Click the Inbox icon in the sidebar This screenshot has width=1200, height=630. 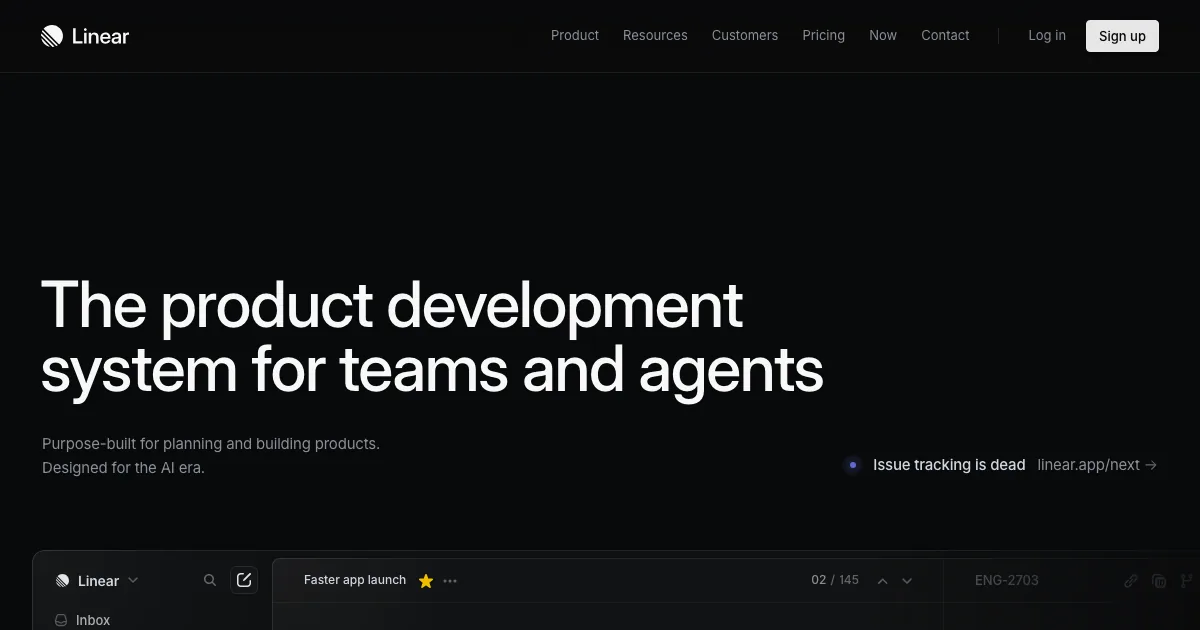(x=62, y=620)
